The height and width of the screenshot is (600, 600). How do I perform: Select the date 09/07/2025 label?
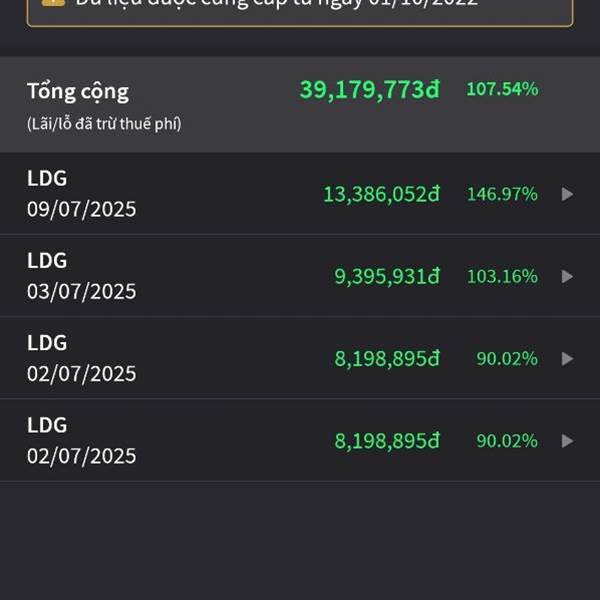coord(82,210)
